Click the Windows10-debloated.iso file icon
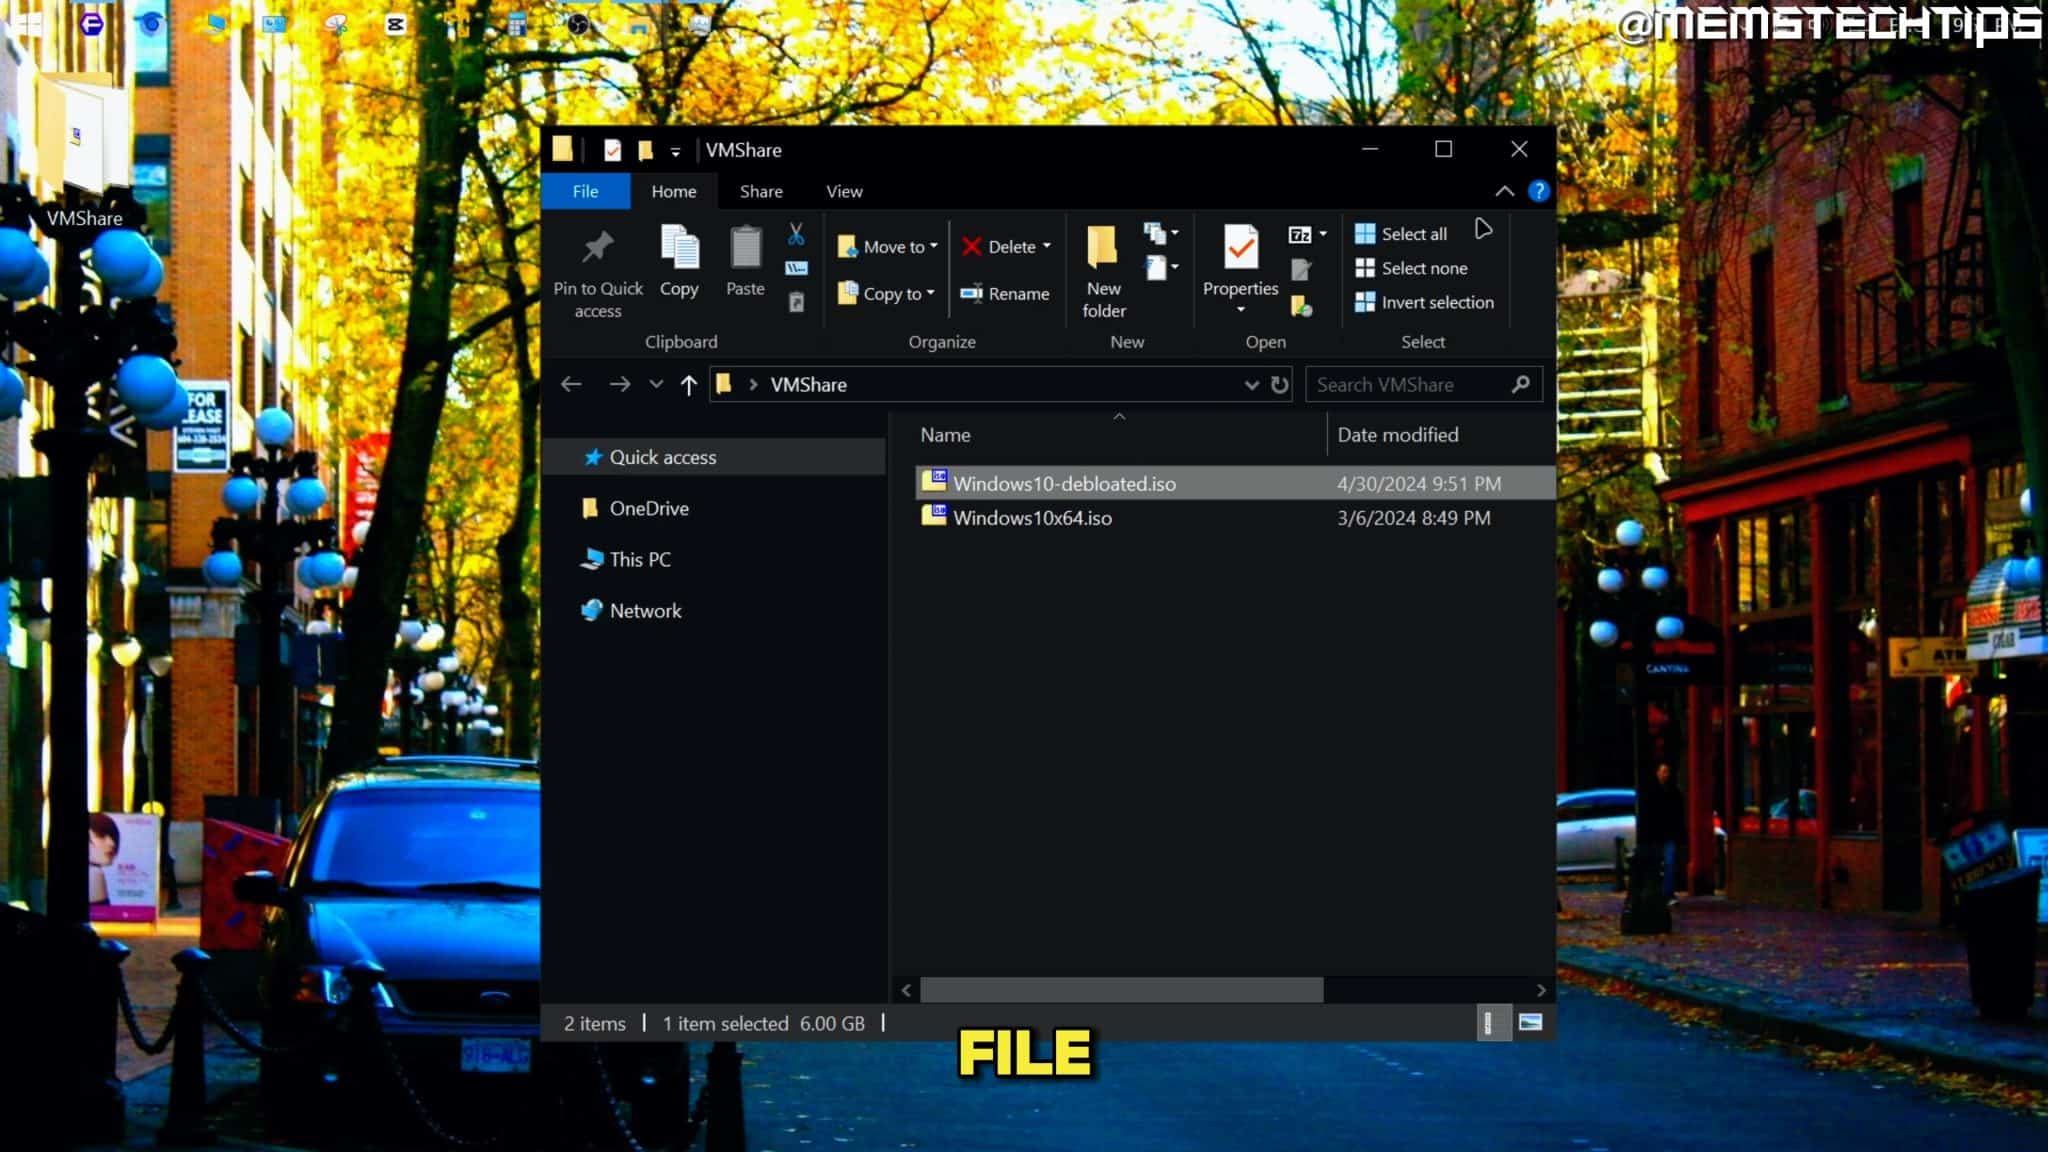This screenshot has width=2048, height=1152. pos(934,481)
